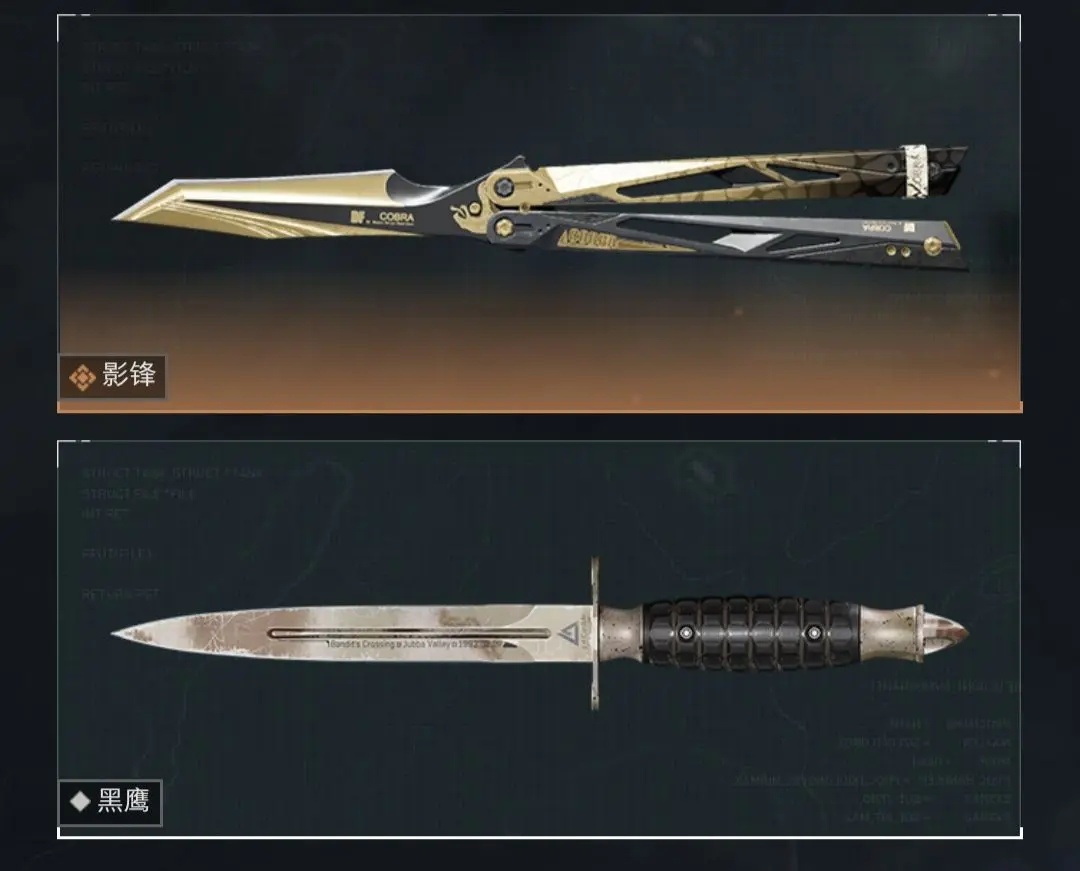The width and height of the screenshot is (1080, 871).
Task: Click the triangle logo on the dagger blade
Action: pos(568,633)
